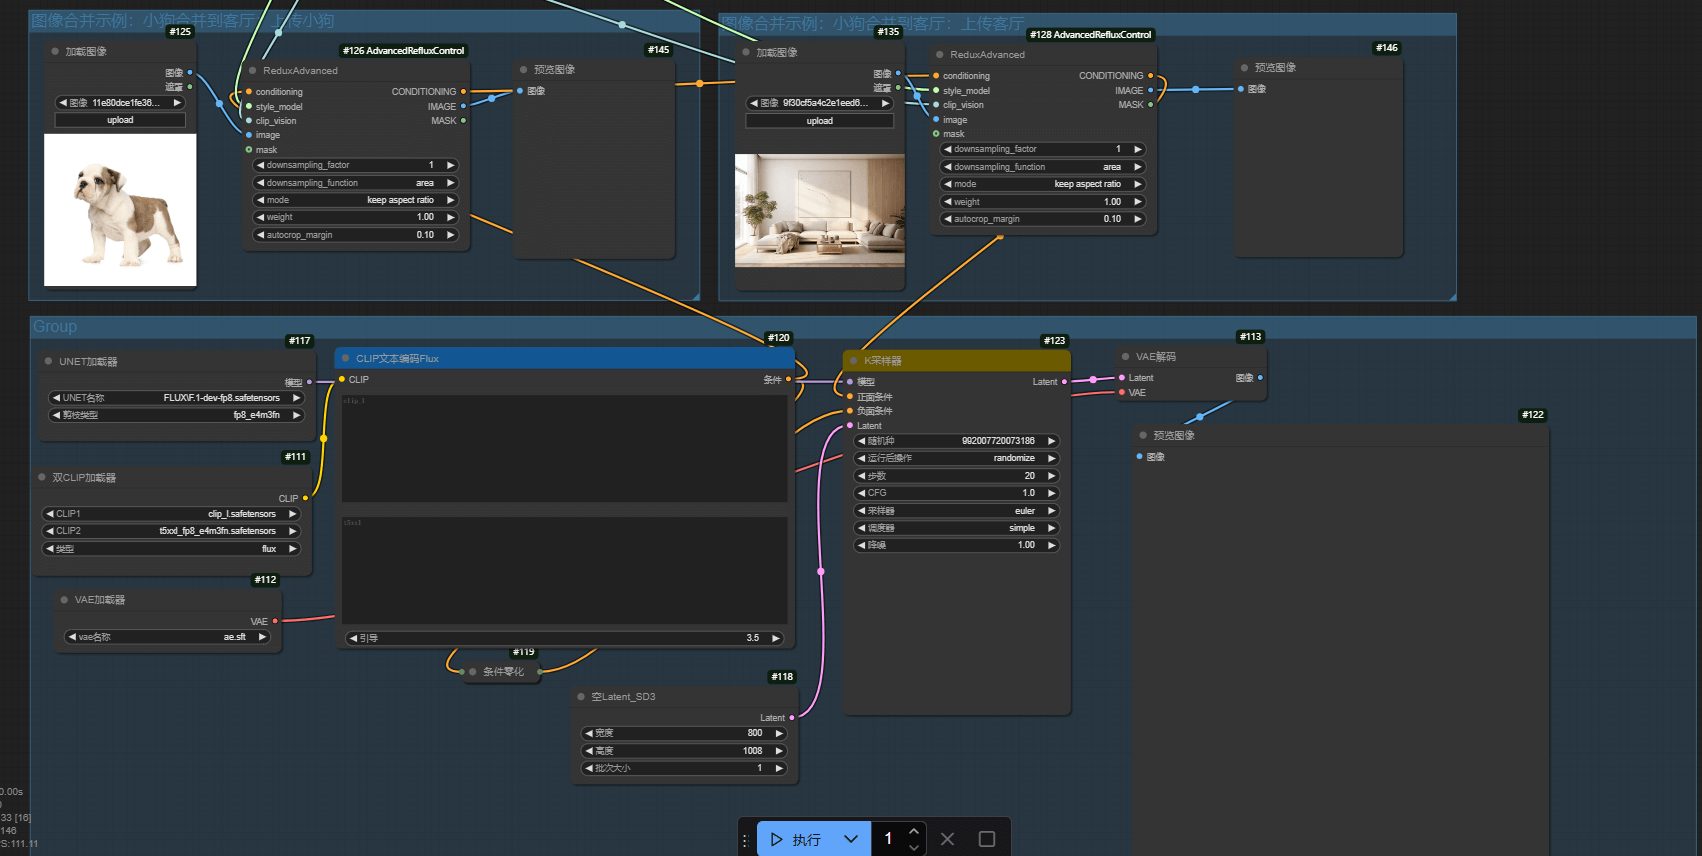1702x856 pixels.
Task: Open the mode dropdown in node #126
Action: pyautogui.click(x=355, y=200)
